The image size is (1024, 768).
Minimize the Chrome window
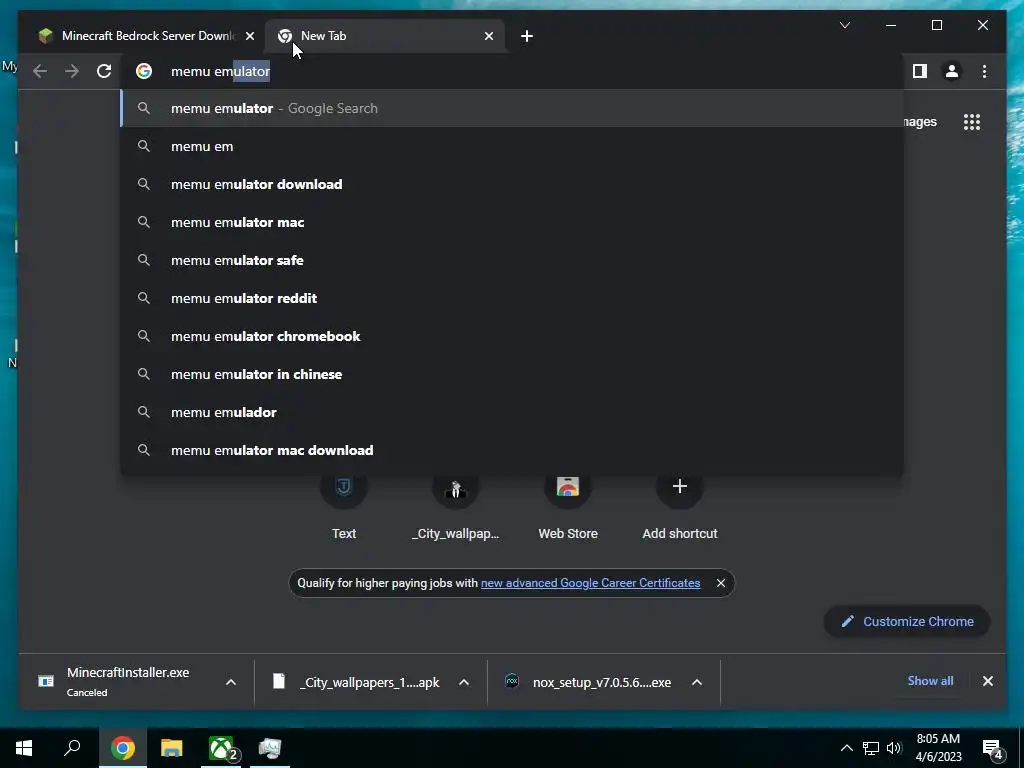point(891,25)
